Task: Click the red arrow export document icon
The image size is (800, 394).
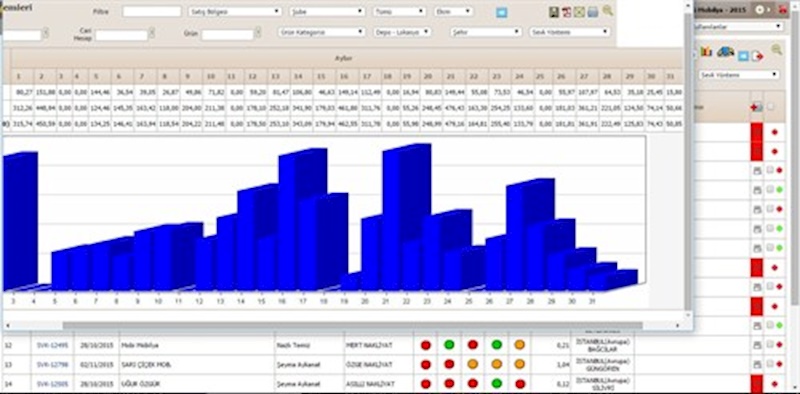Action: click(x=757, y=56)
